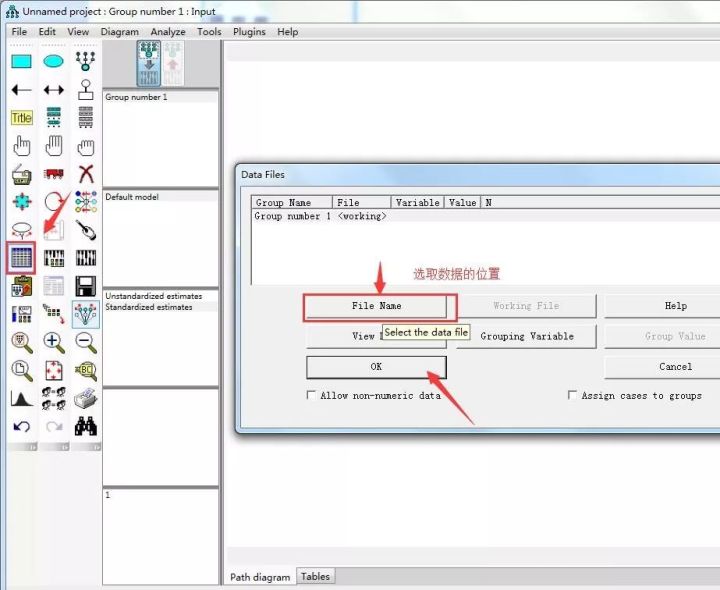The height and width of the screenshot is (590, 720).
Task: Select the add unique variable tool
Action: (85, 90)
